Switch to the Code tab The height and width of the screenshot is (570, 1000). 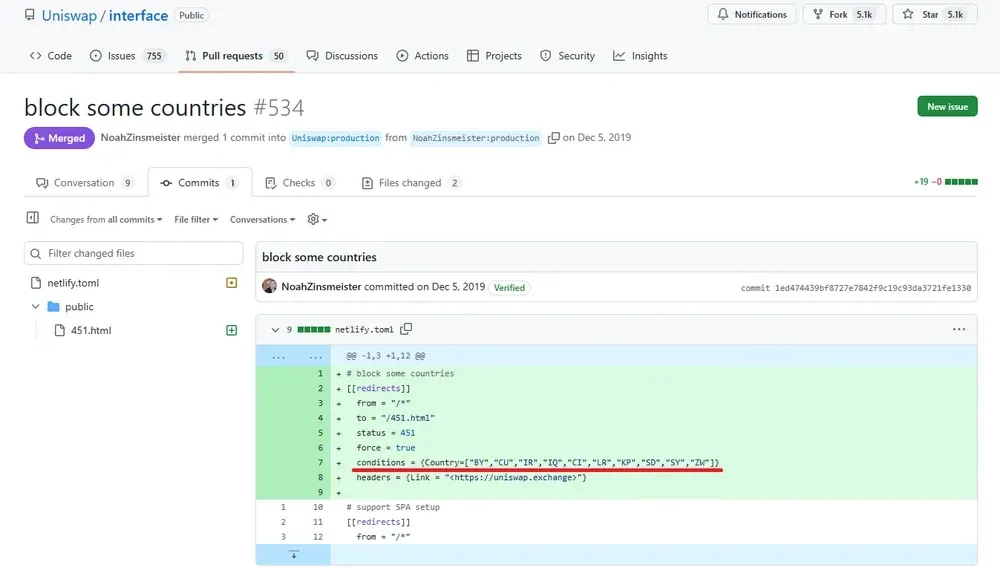click(50, 55)
